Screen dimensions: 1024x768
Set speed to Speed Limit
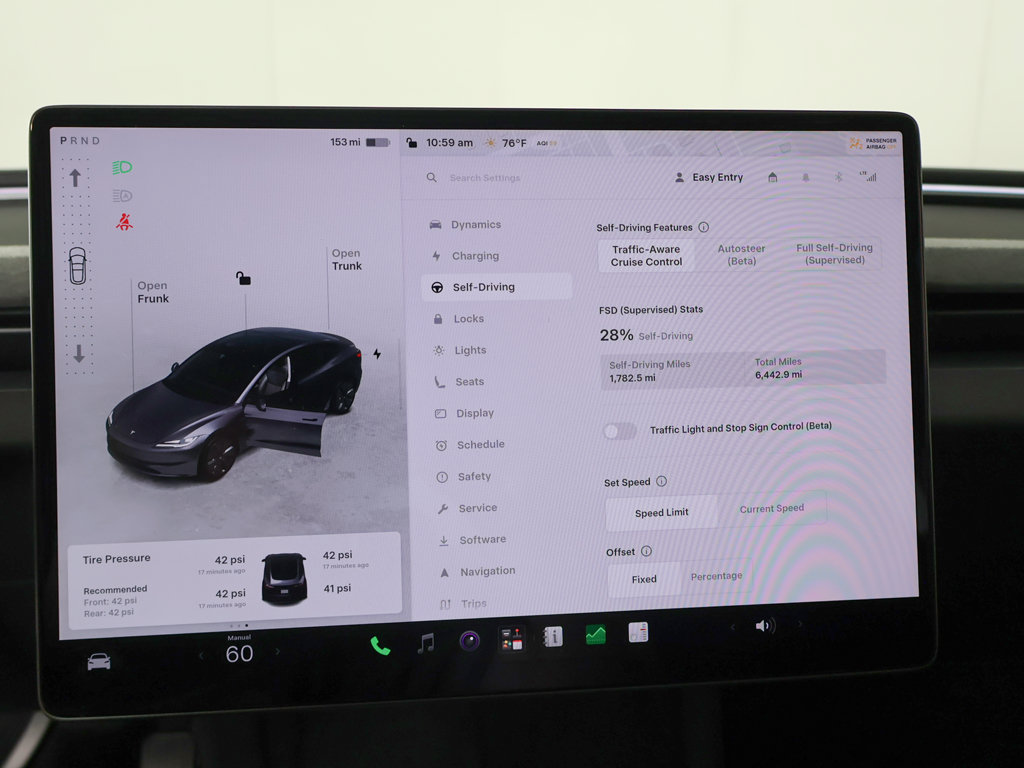(x=662, y=513)
